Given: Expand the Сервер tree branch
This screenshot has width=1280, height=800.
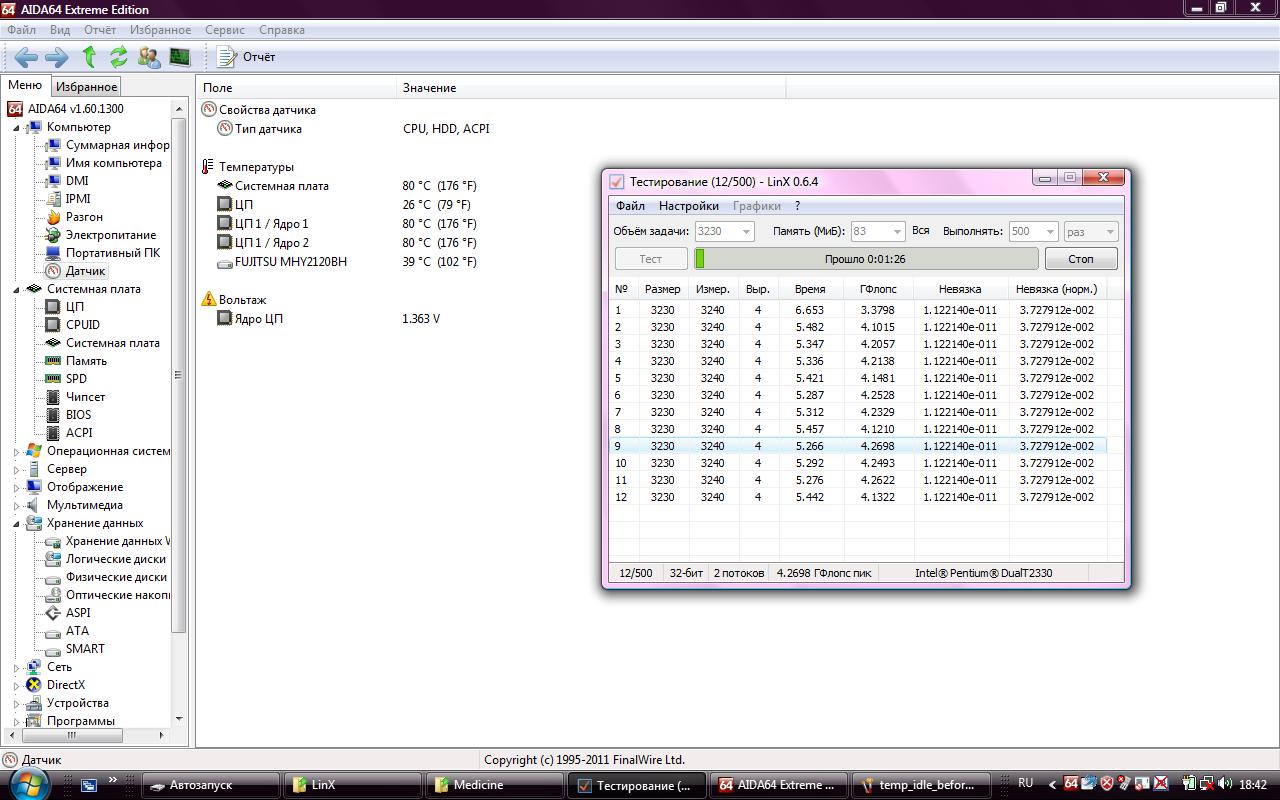Looking at the screenshot, I should pos(16,470).
